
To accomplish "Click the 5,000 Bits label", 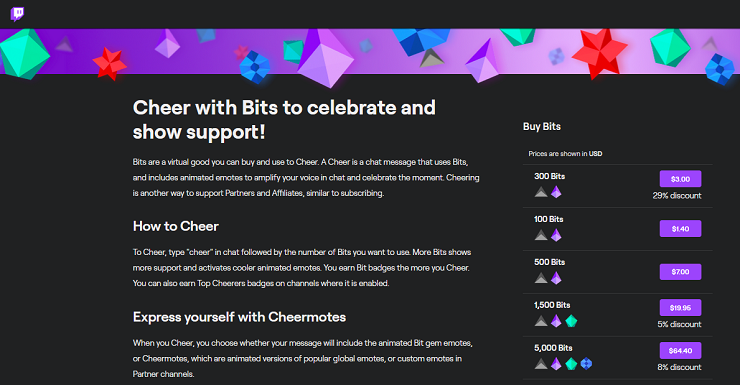I will coord(553,348).
